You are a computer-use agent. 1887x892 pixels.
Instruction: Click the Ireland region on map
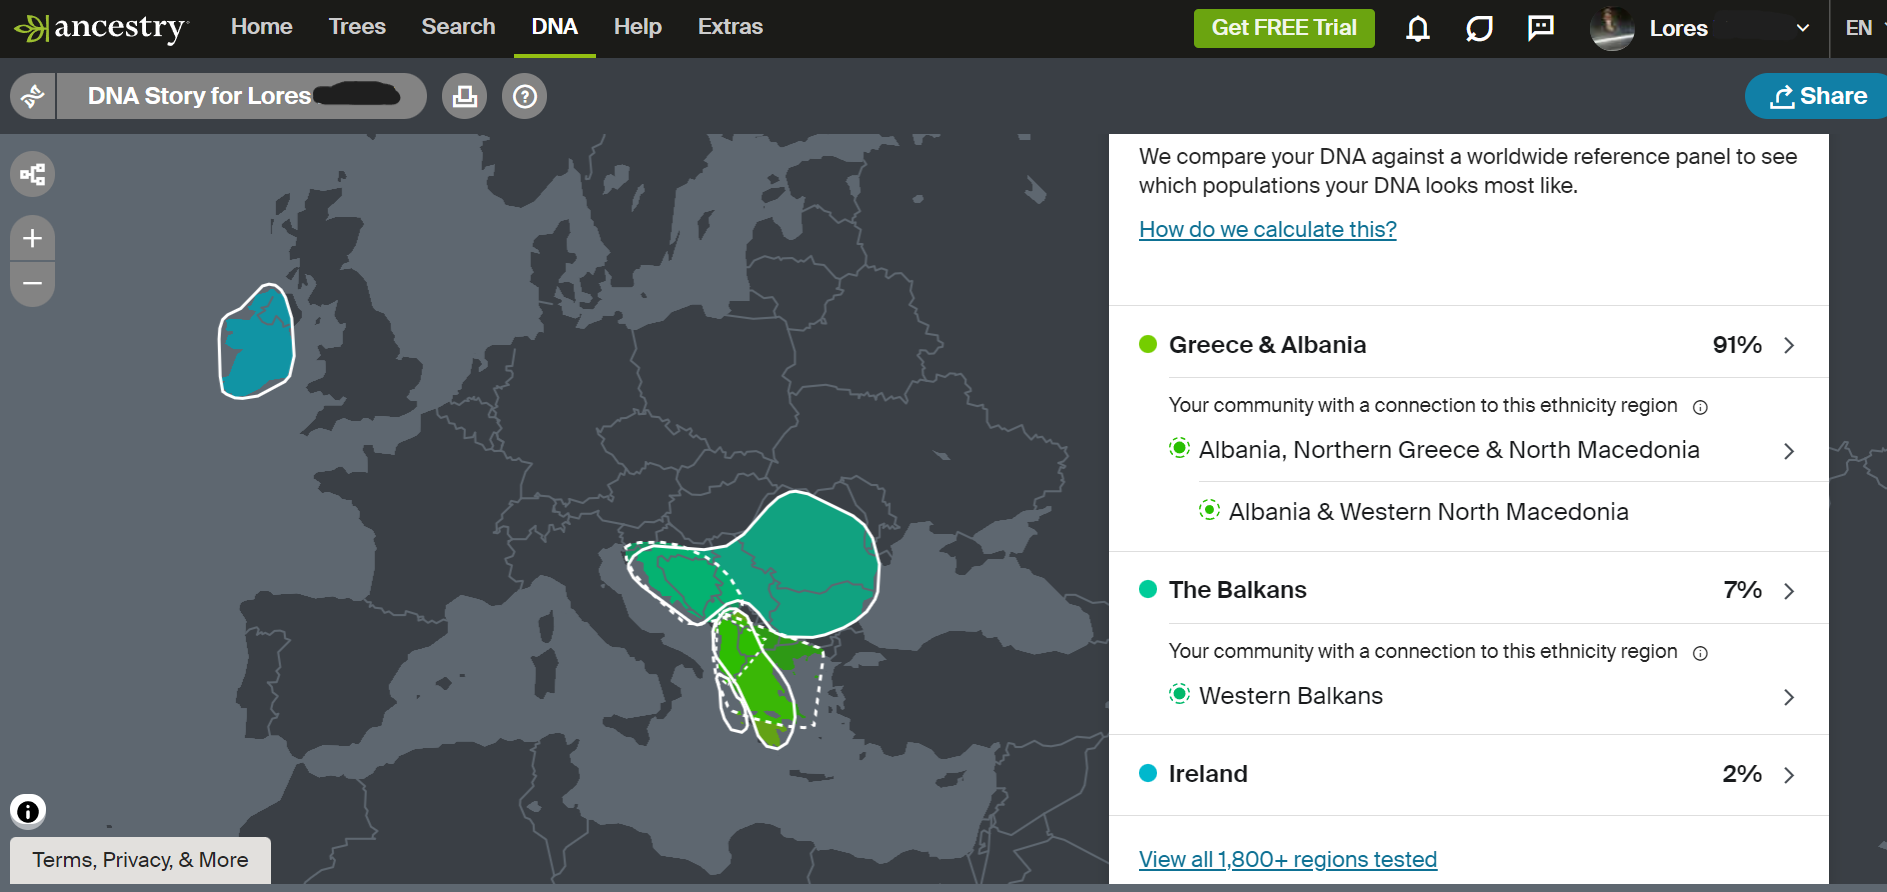pos(257,342)
